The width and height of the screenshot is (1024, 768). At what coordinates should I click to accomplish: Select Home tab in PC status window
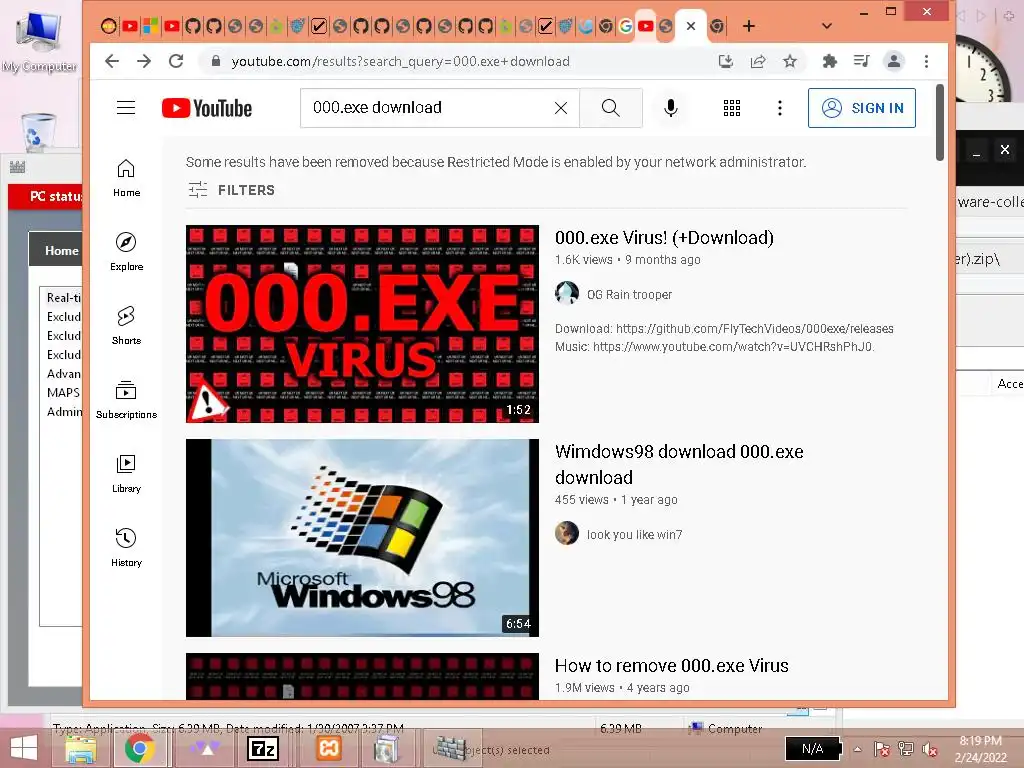tap(59, 250)
